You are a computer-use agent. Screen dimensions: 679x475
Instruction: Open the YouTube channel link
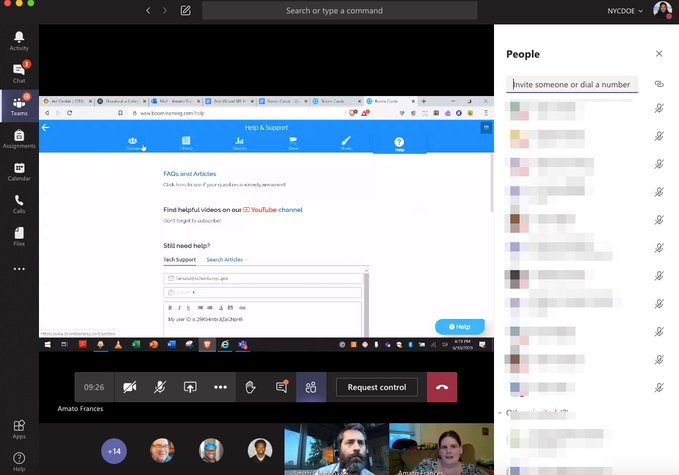272,210
